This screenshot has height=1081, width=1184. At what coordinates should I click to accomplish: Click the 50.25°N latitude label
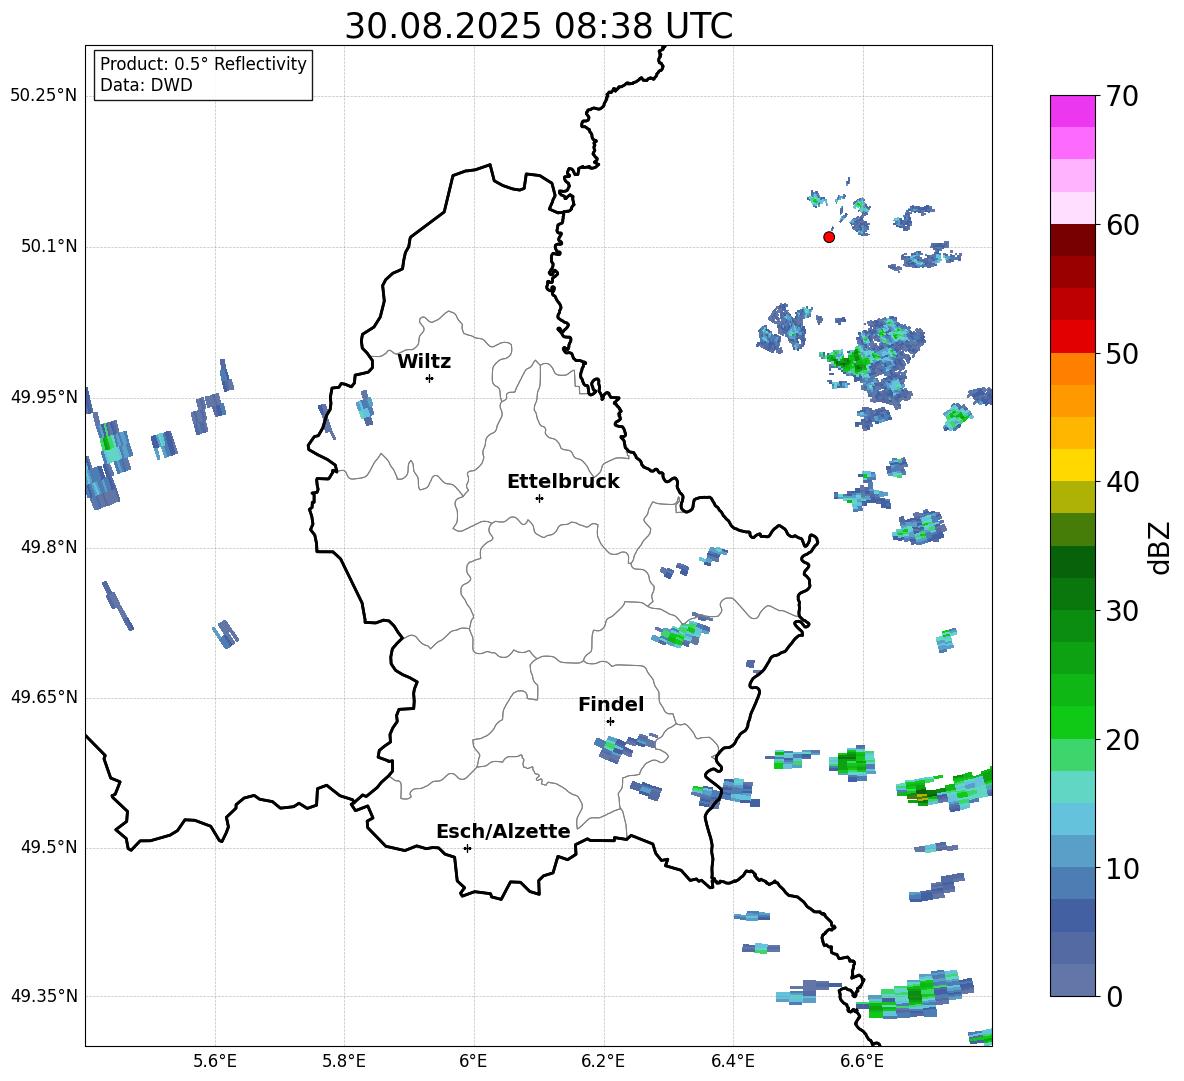(x=44, y=96)
